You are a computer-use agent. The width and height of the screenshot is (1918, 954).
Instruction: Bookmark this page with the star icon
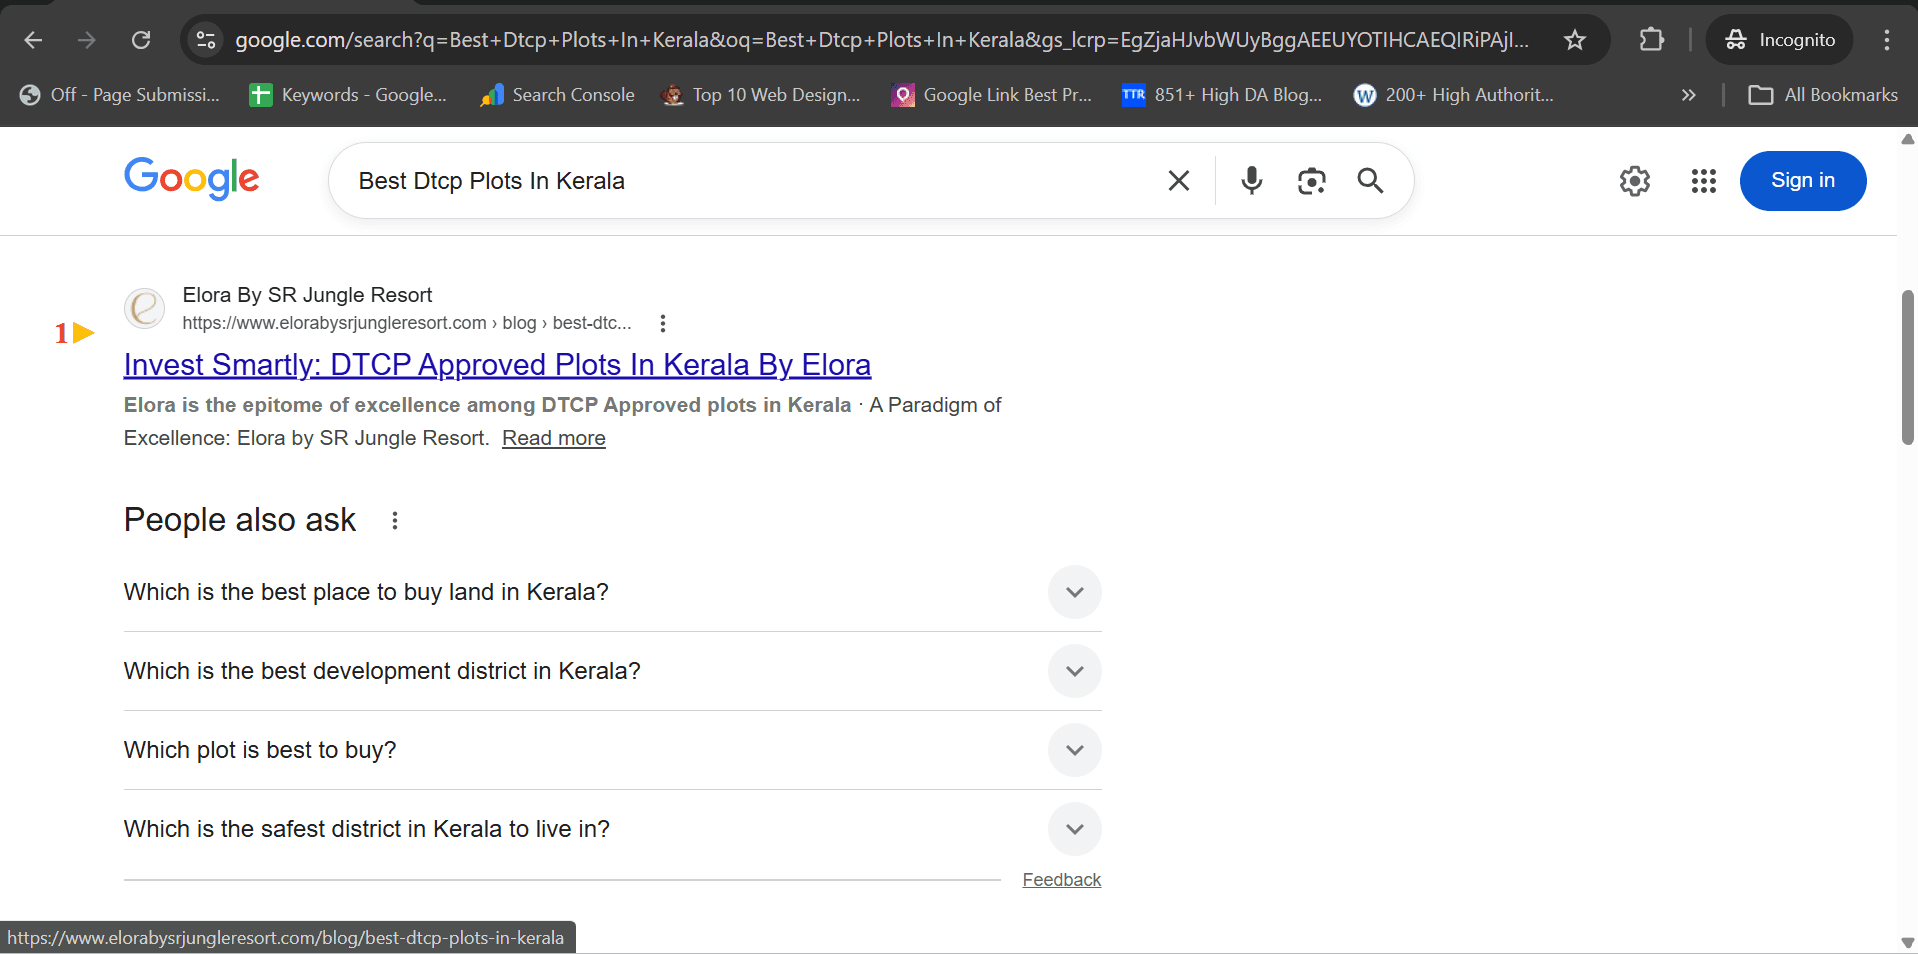point(1575,40)
